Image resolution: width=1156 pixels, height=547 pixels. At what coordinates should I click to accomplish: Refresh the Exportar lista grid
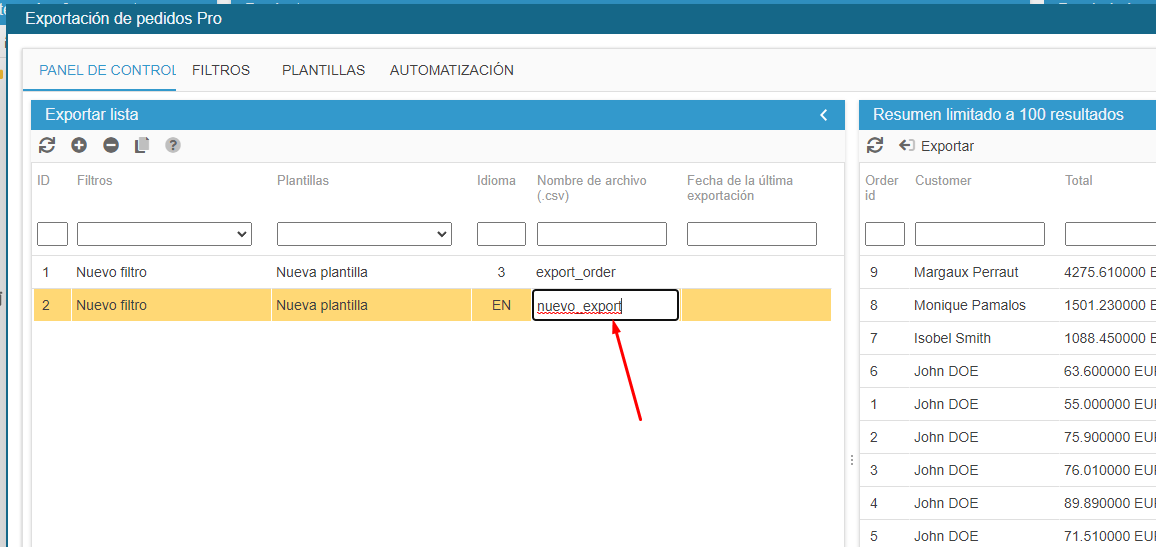tap(47, 146)
